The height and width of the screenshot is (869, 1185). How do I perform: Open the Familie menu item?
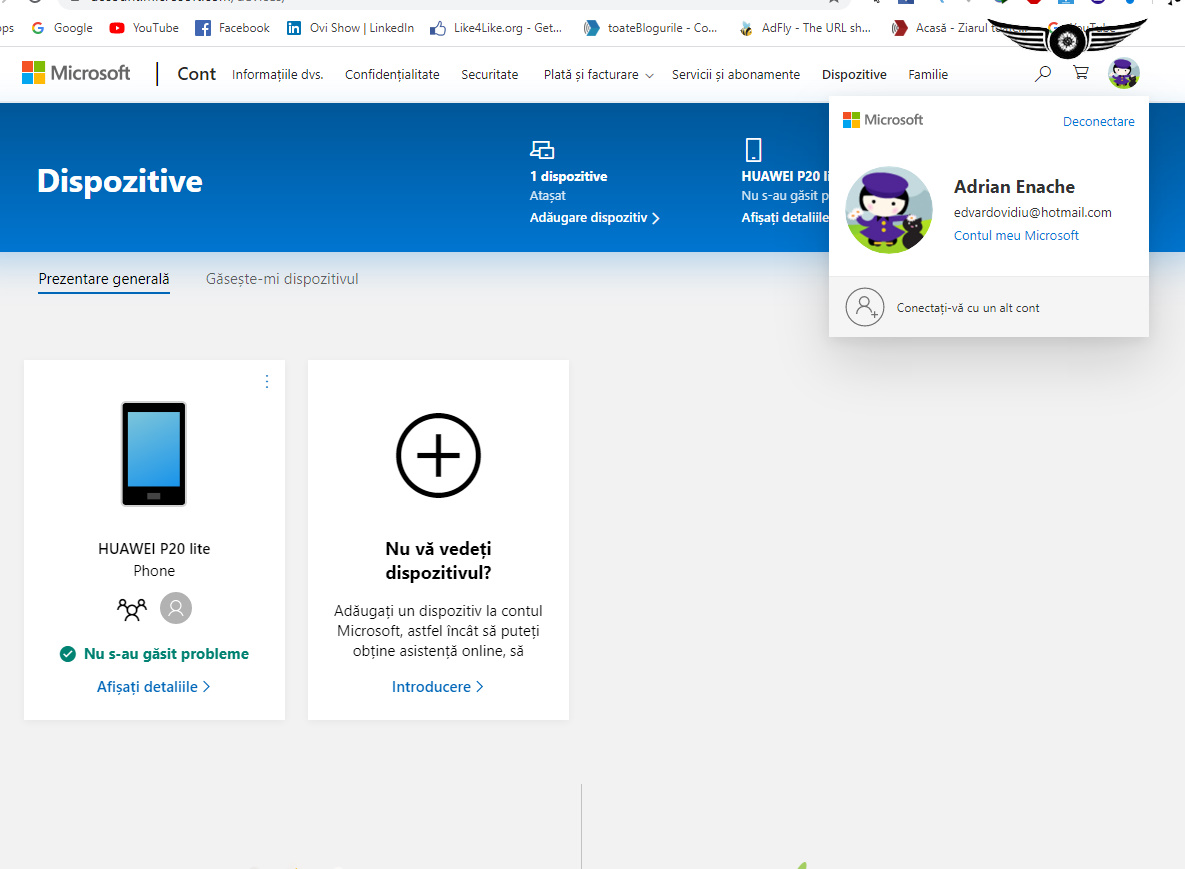928,74
